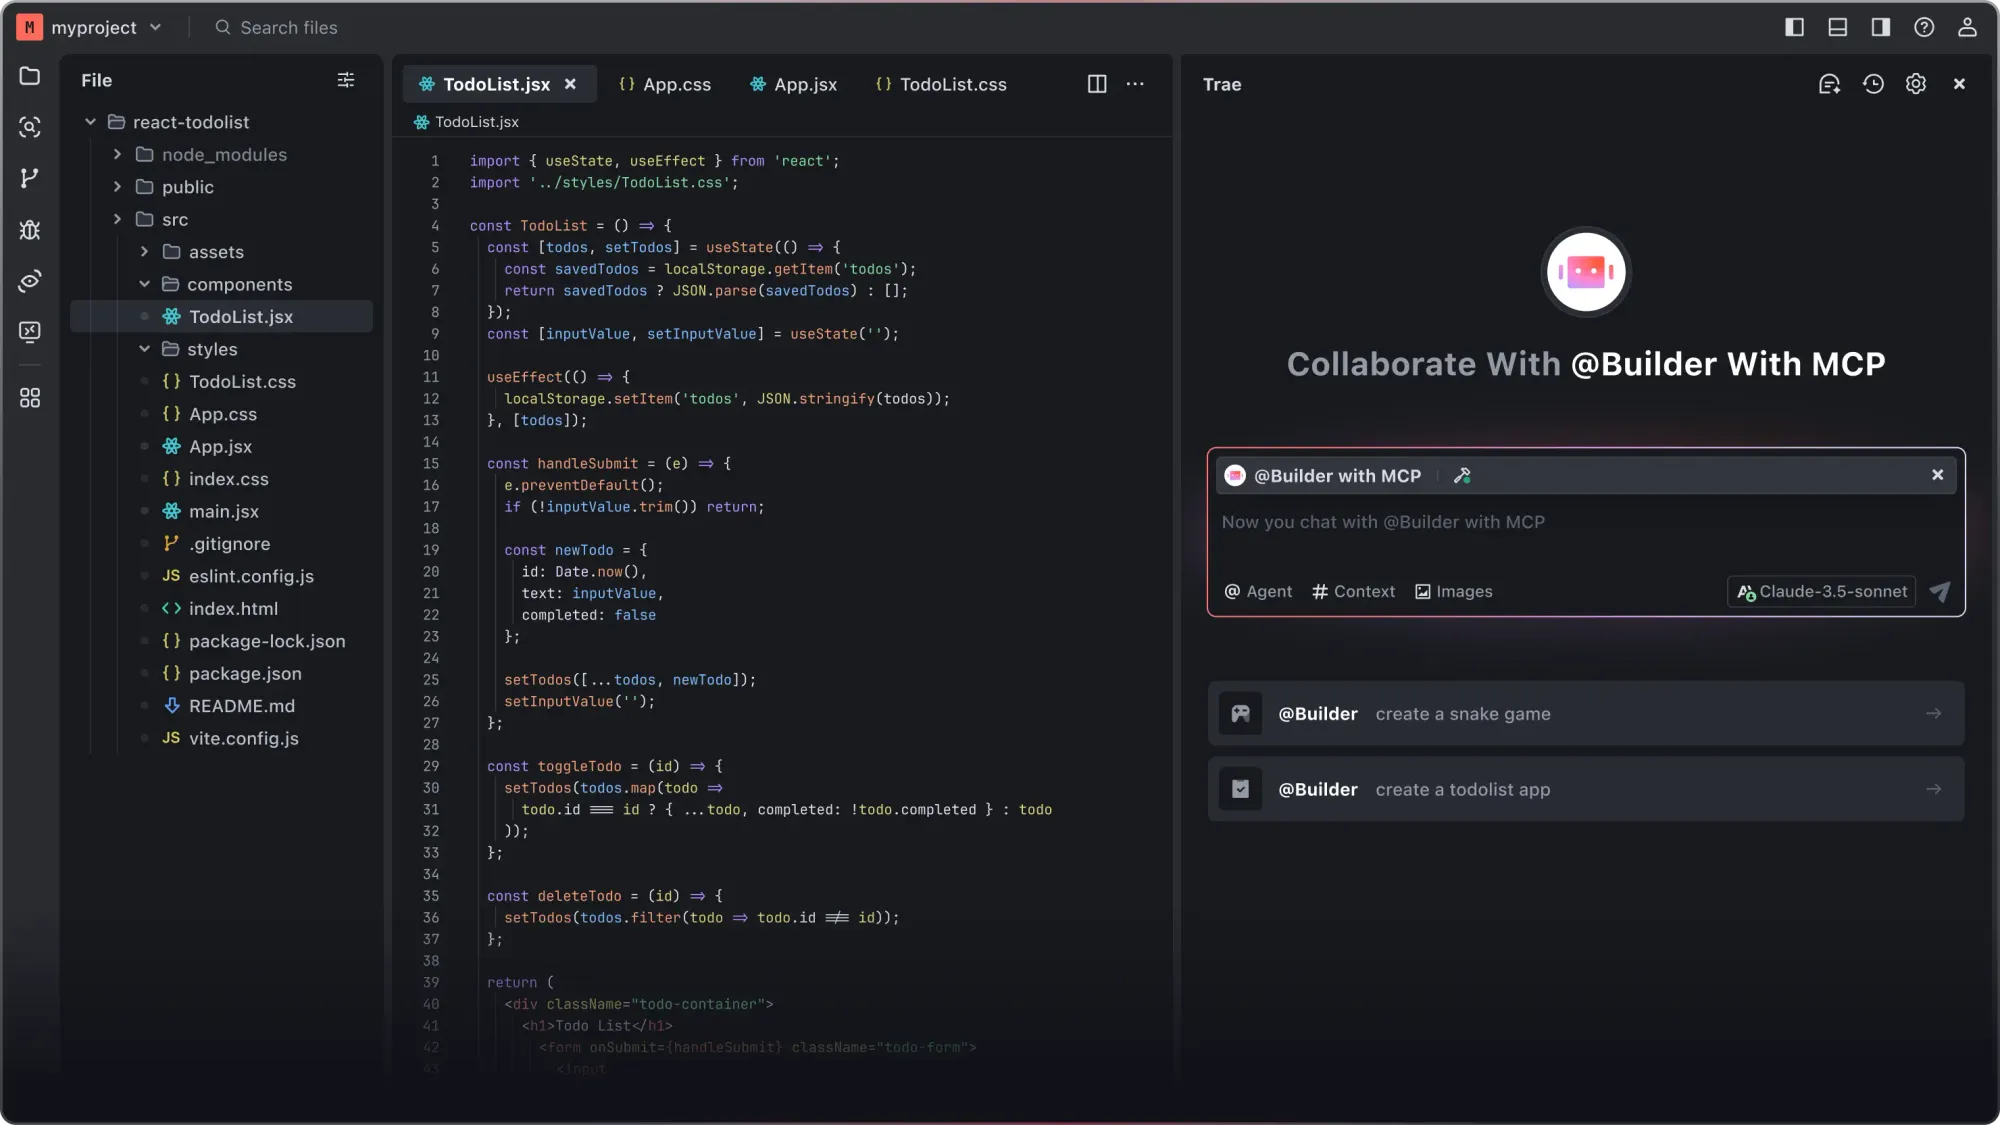
Task: Open the Claude-3.5-sonnet model dropdown
Action: 1821,592
